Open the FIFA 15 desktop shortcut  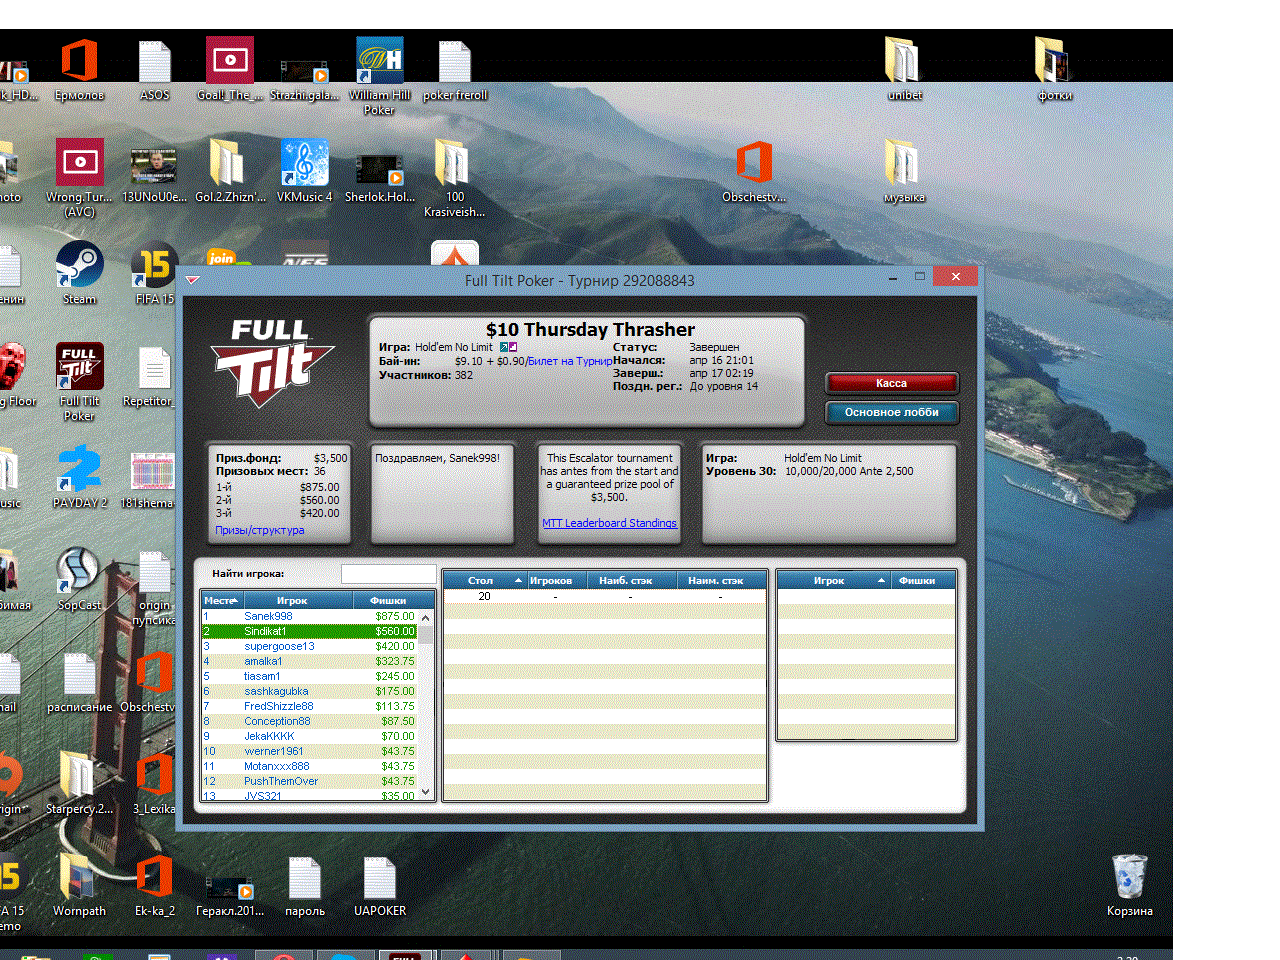tap(155, 272)
